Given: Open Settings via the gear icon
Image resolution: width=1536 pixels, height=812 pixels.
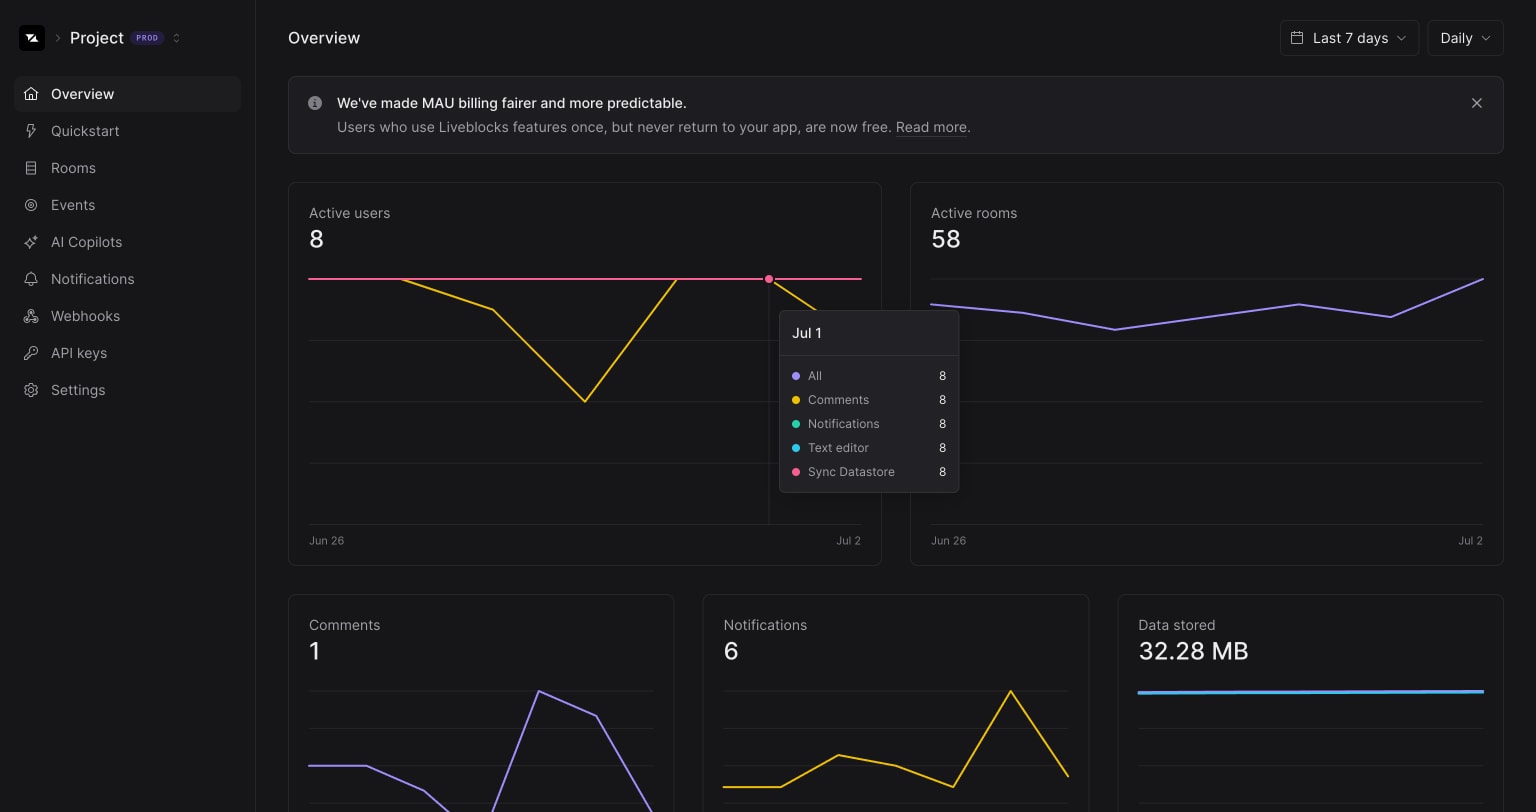Looking at the screenshot, I should 31,390.
